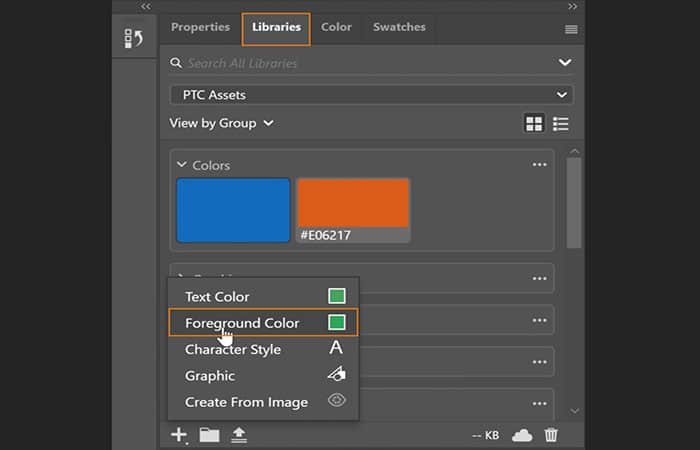Viewport: 700px width, 450px height.
Task: Select the orange #E06217 color swatch
Action: [x=353, y=204]
